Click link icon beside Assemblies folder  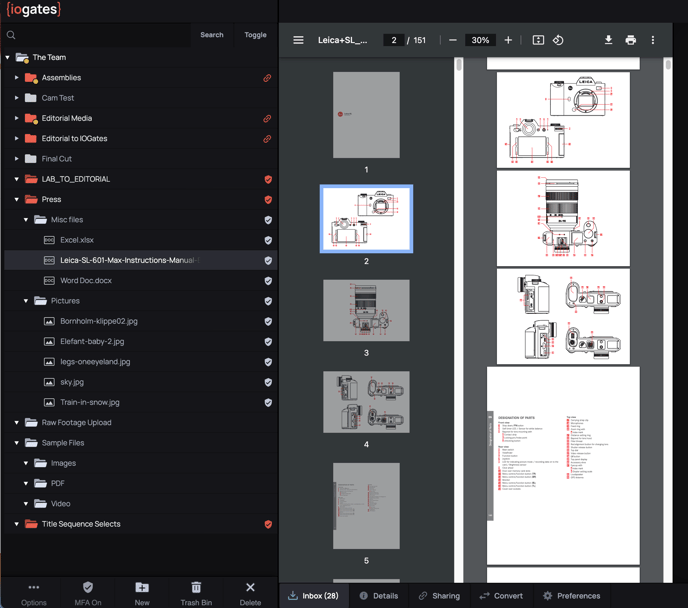click(267, 78)
